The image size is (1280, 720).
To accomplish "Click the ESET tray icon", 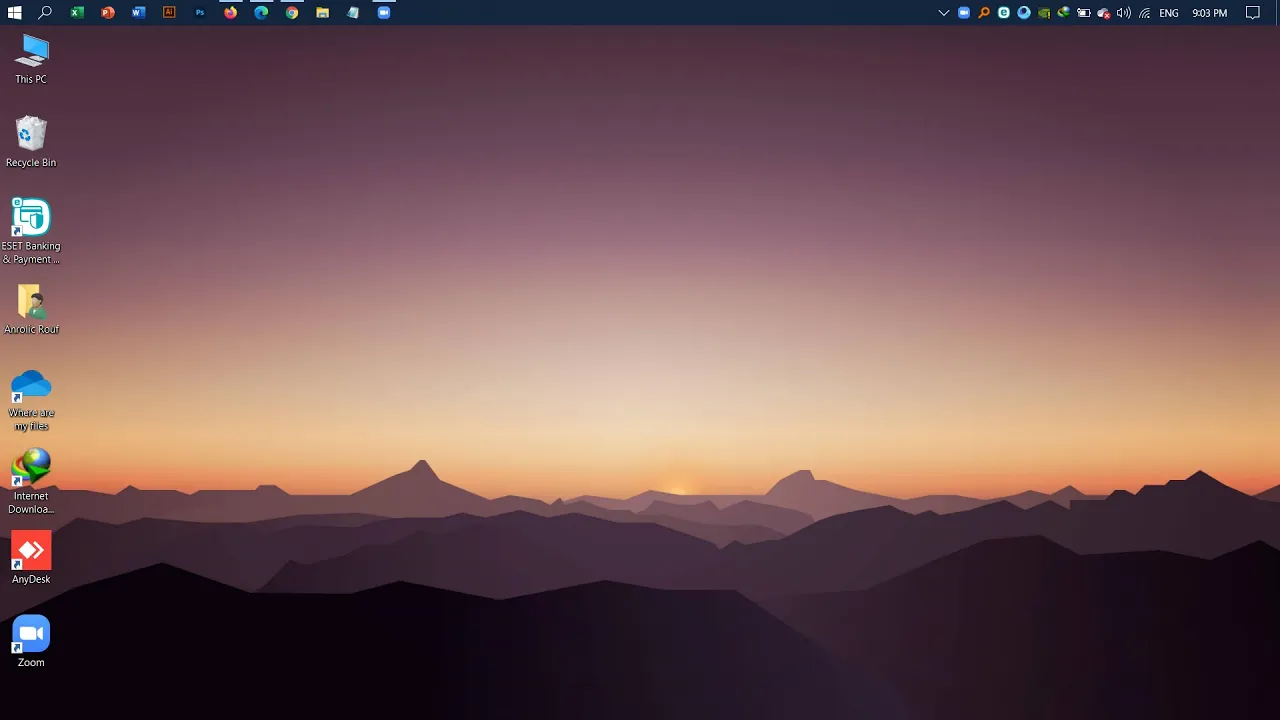I will pos(1004,13).
